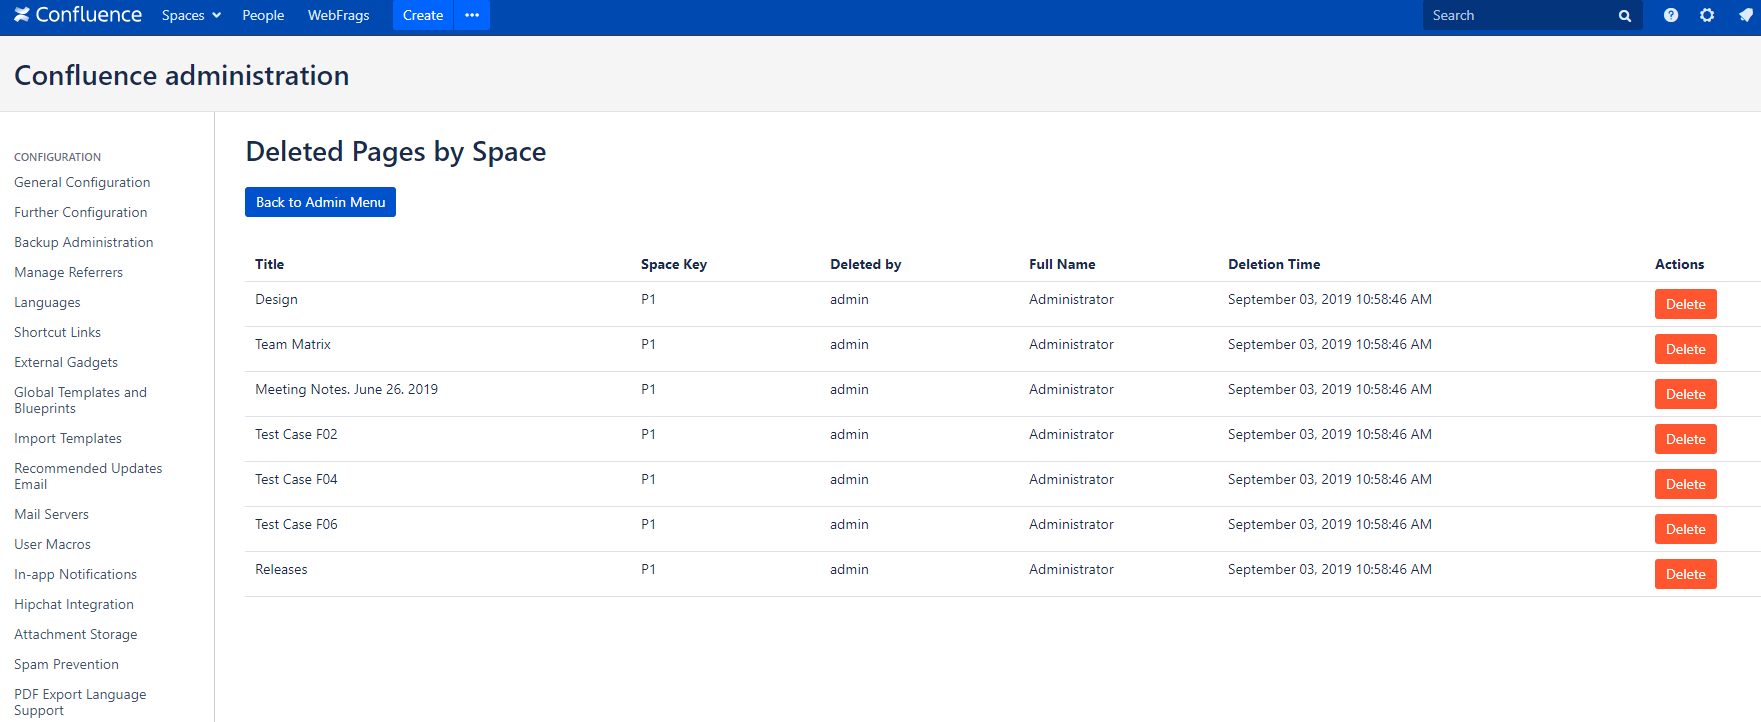Click the search magnifier icon
This screenshot has width=1761, height=722.
1625,16
